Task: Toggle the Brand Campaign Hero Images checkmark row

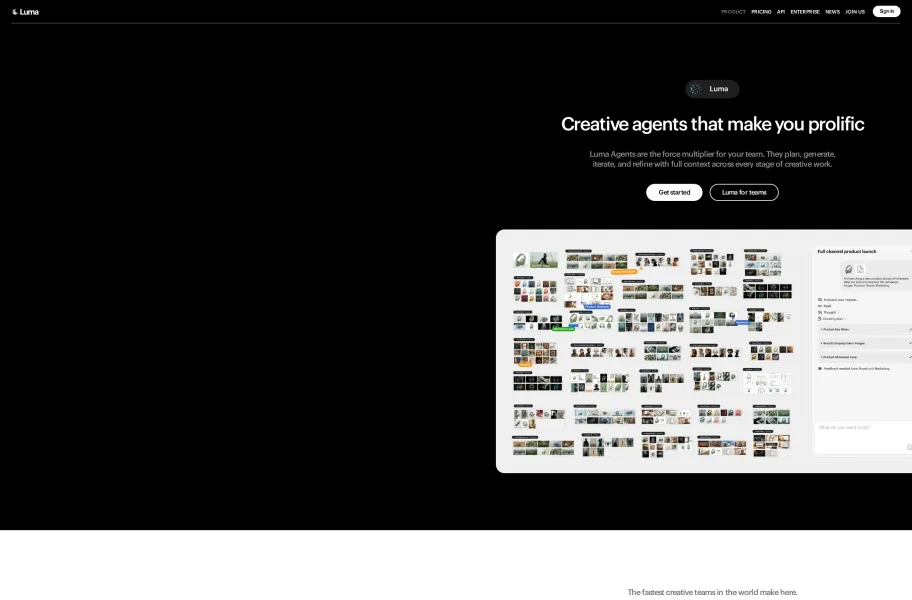Action: click(x=865, y=343)
